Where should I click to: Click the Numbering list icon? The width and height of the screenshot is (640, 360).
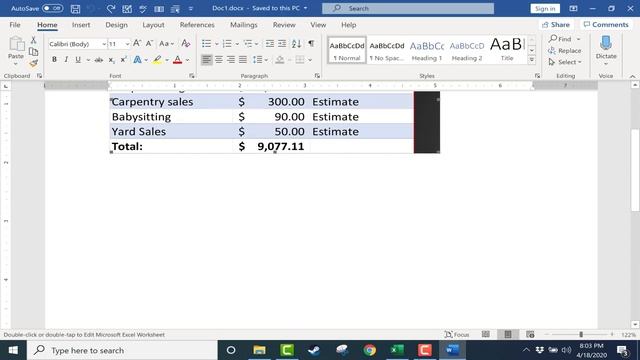(227, 43)
